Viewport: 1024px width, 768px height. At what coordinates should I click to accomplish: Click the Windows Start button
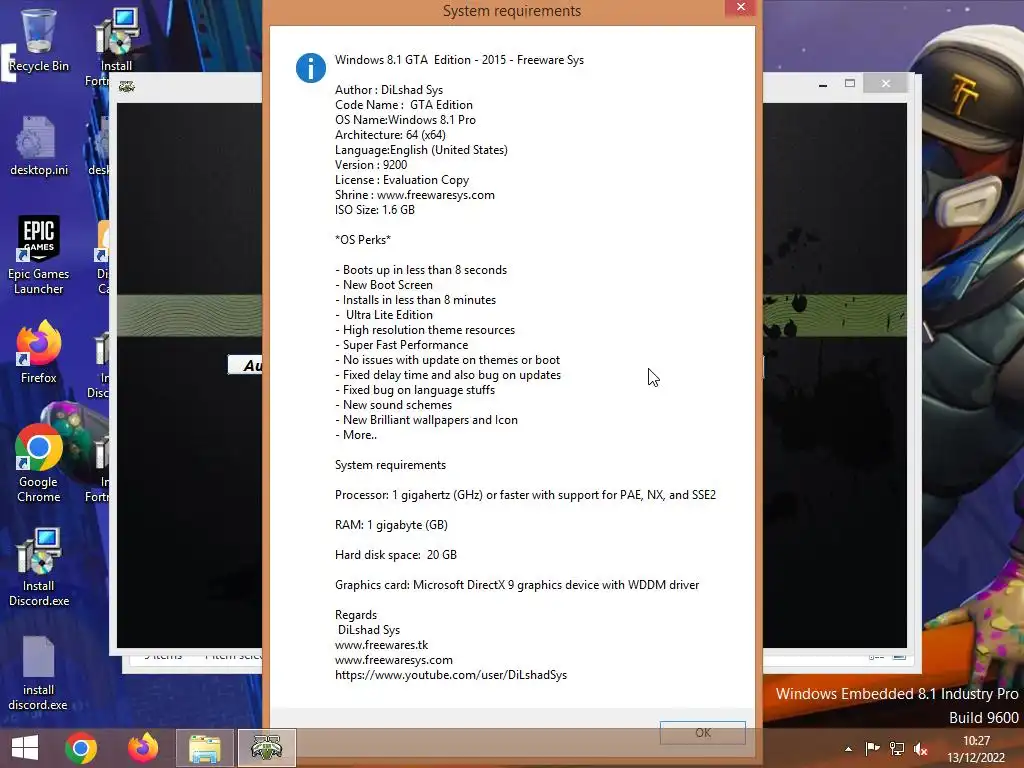[25, 748]
